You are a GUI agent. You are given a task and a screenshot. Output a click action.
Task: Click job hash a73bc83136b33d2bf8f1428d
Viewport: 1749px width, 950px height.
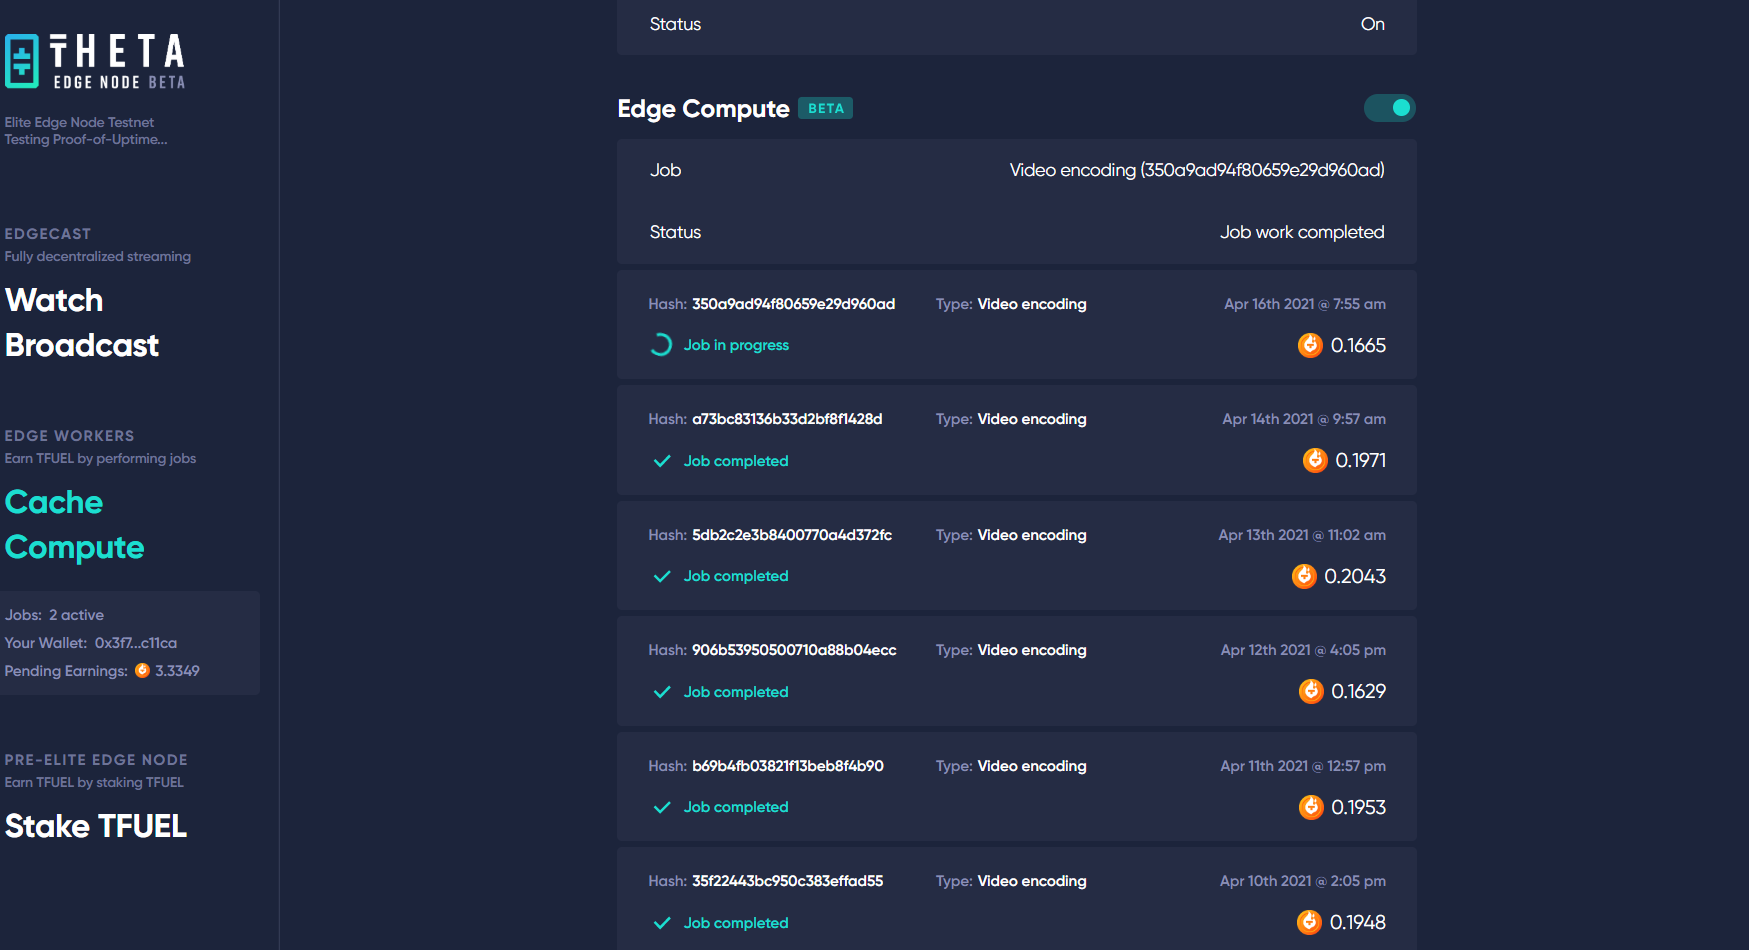coord(787,419)
